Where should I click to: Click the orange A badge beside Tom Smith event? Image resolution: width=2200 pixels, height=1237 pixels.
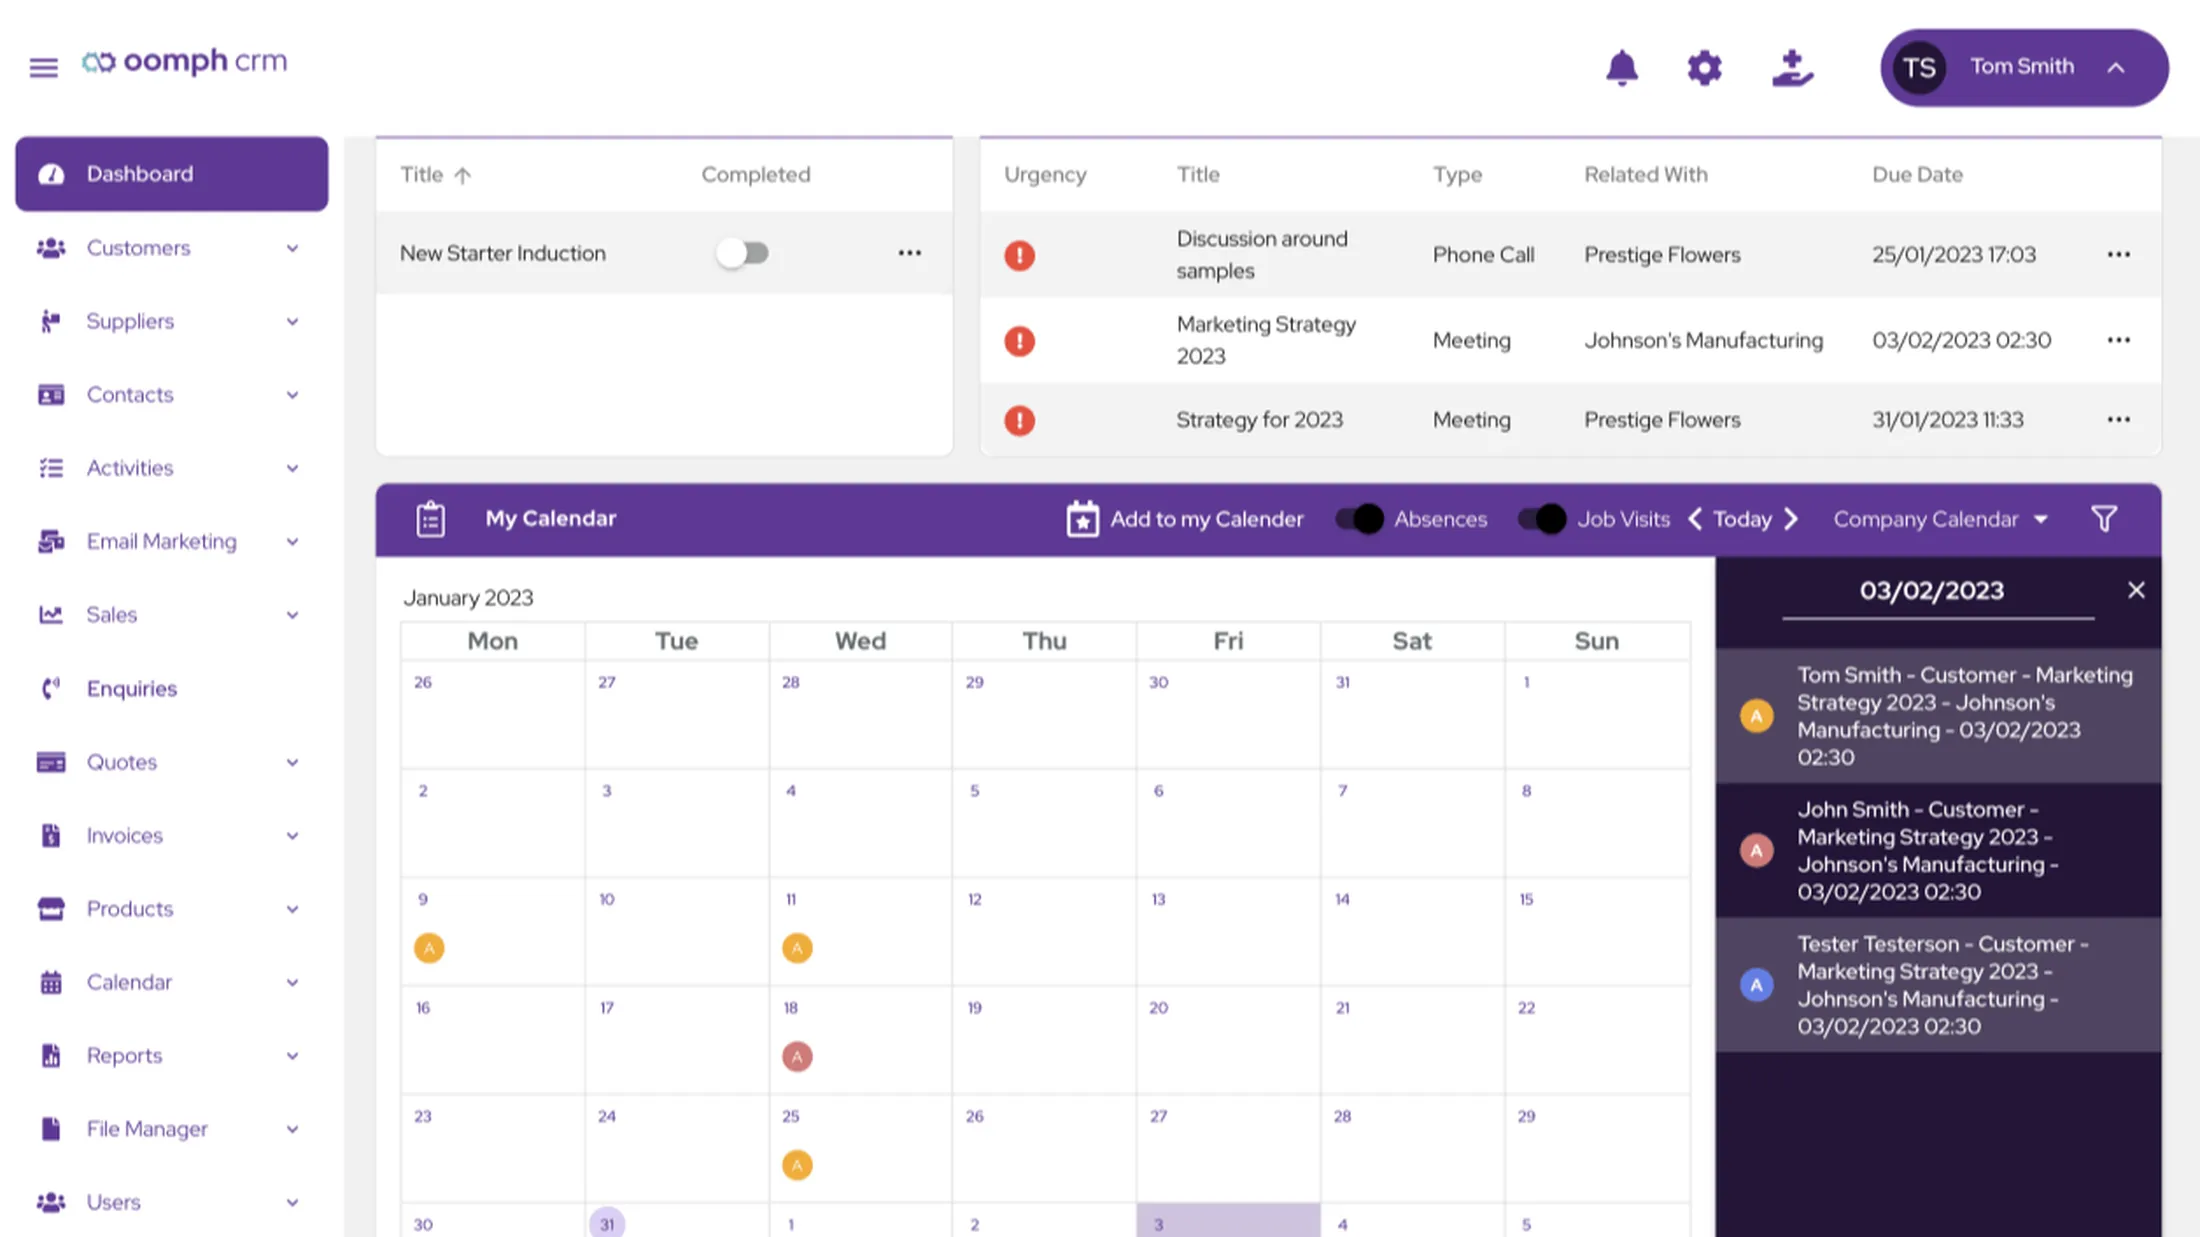(1756, 716)
